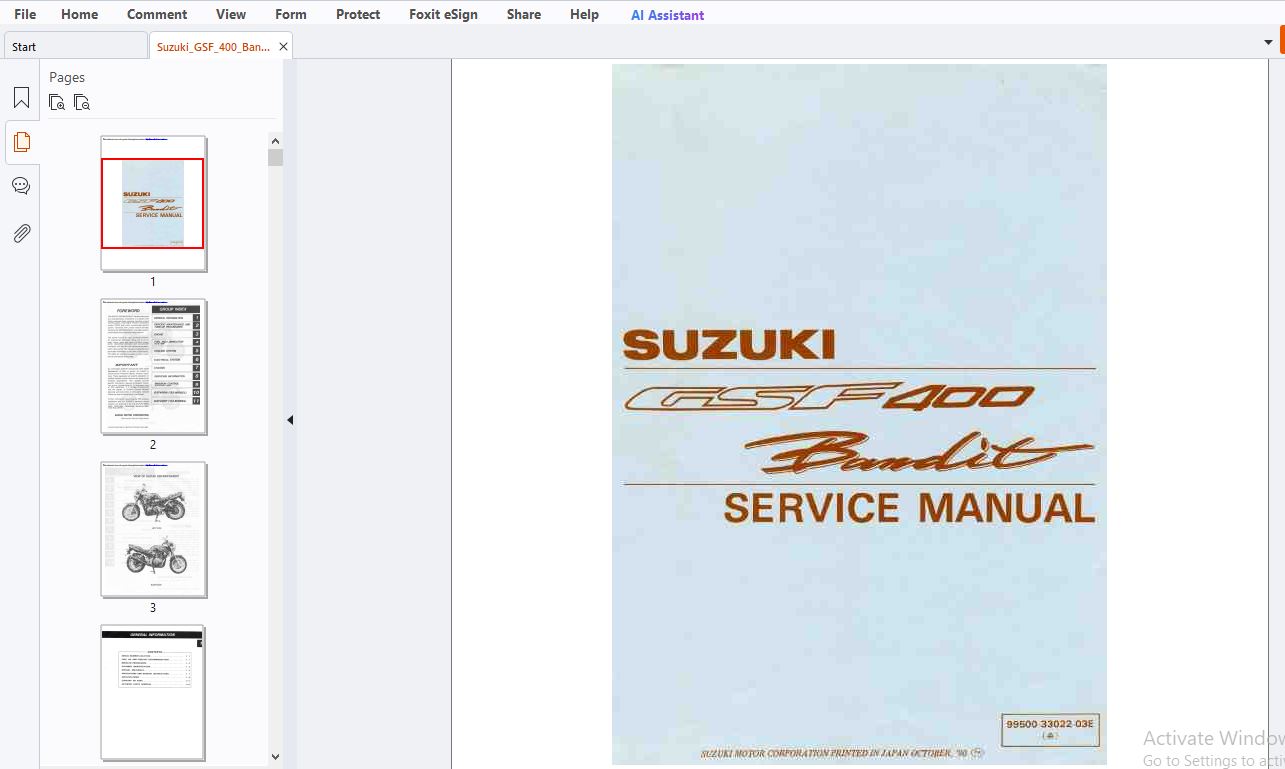
Task: Select page 3 motorcycle thumbnail
Action: pos(153,529)
